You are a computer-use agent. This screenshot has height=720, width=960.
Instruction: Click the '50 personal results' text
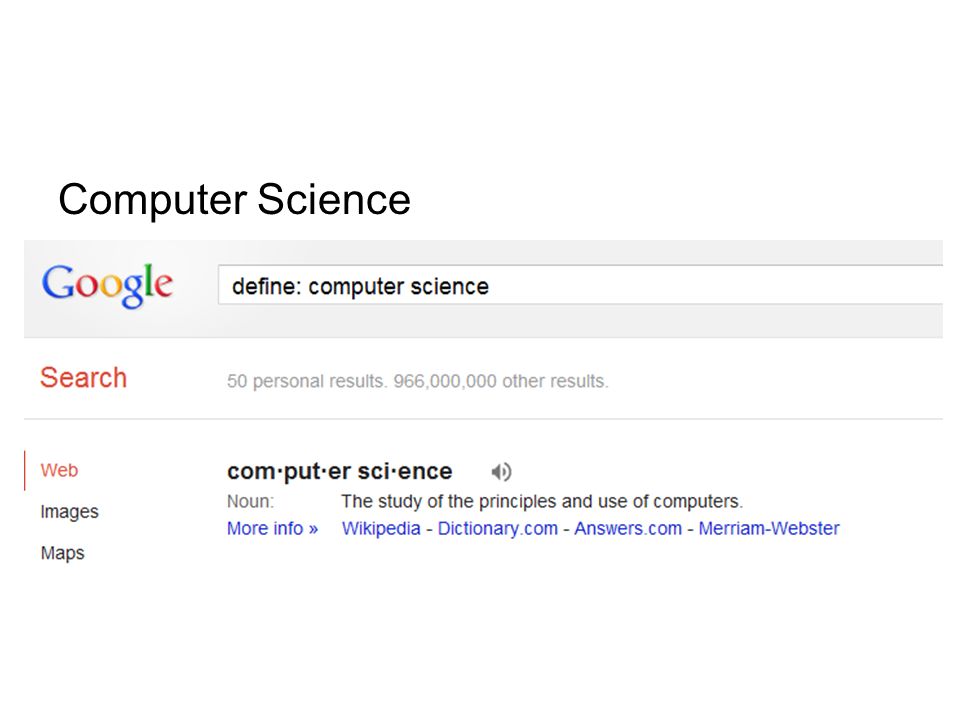point(307,381)
